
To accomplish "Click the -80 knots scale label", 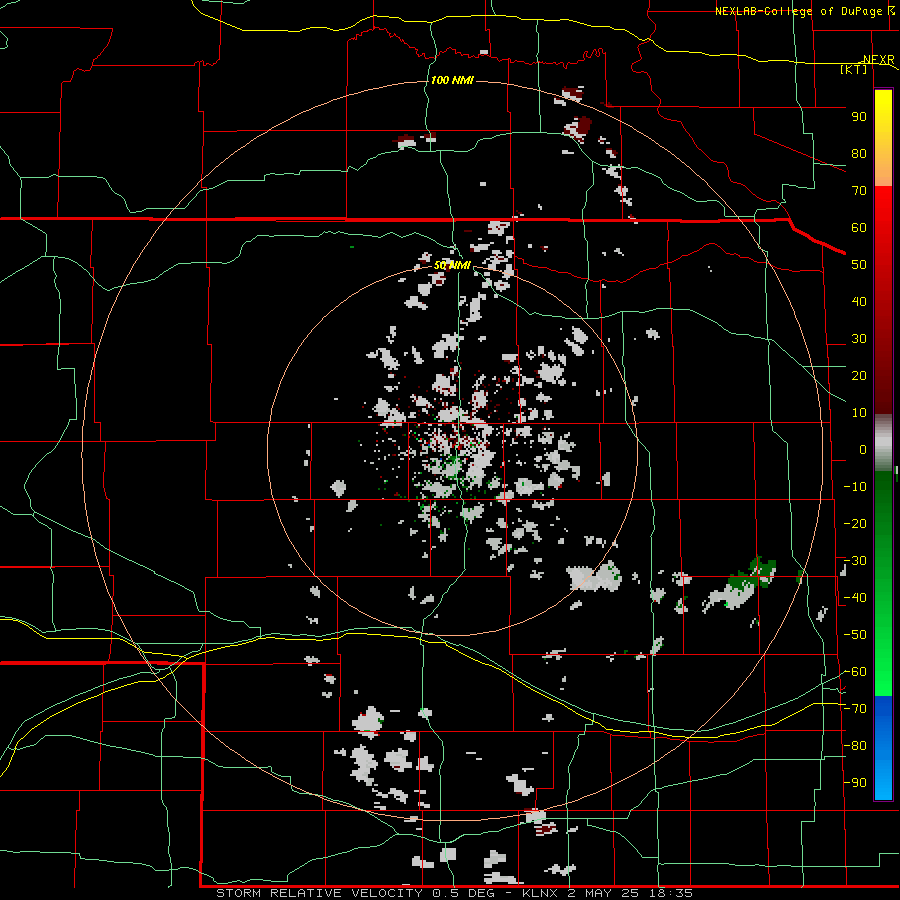I will (x=855, y=746).
